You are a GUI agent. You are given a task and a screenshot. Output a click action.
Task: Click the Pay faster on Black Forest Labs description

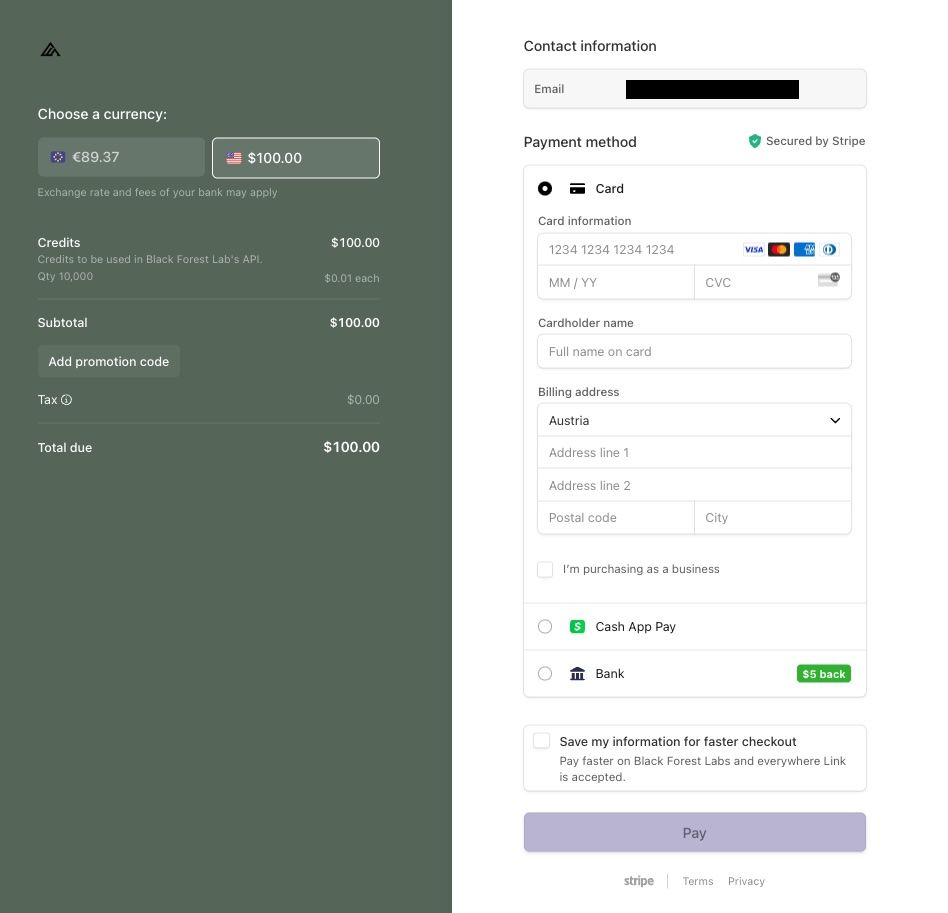coord(702,768)
